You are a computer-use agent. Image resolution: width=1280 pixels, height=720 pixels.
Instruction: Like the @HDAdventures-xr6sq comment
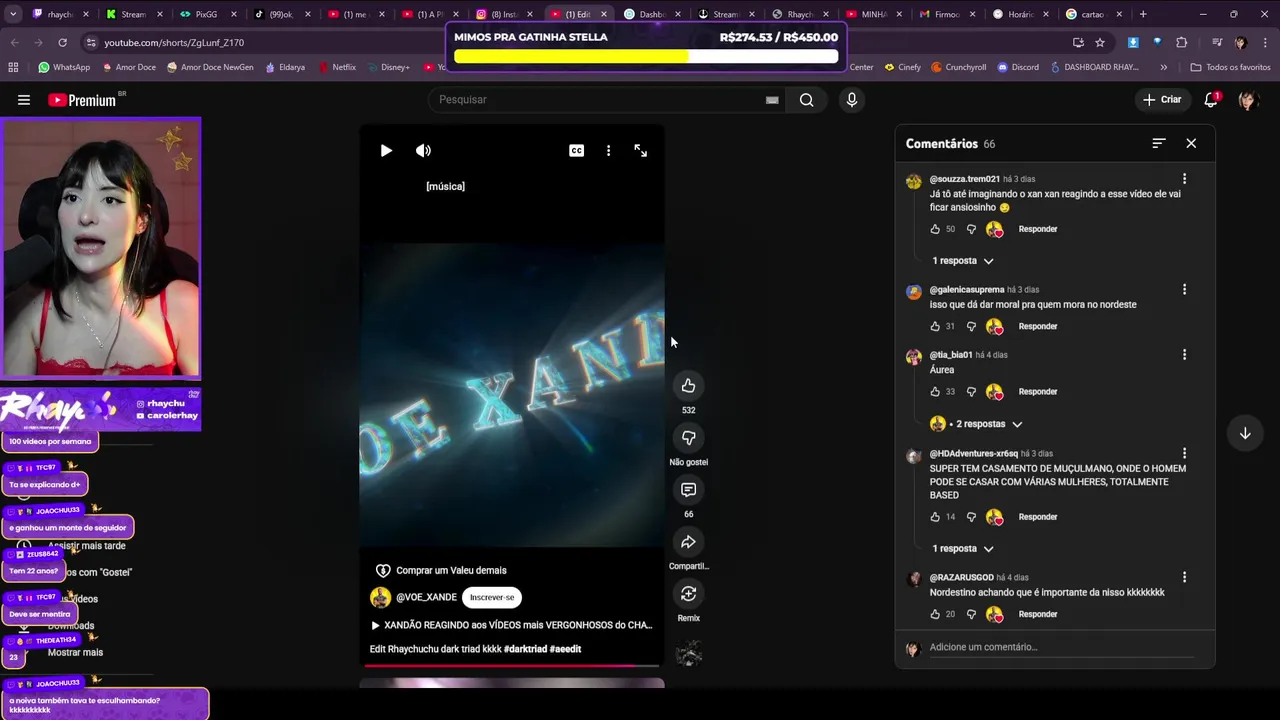click(x=935, y=517)
